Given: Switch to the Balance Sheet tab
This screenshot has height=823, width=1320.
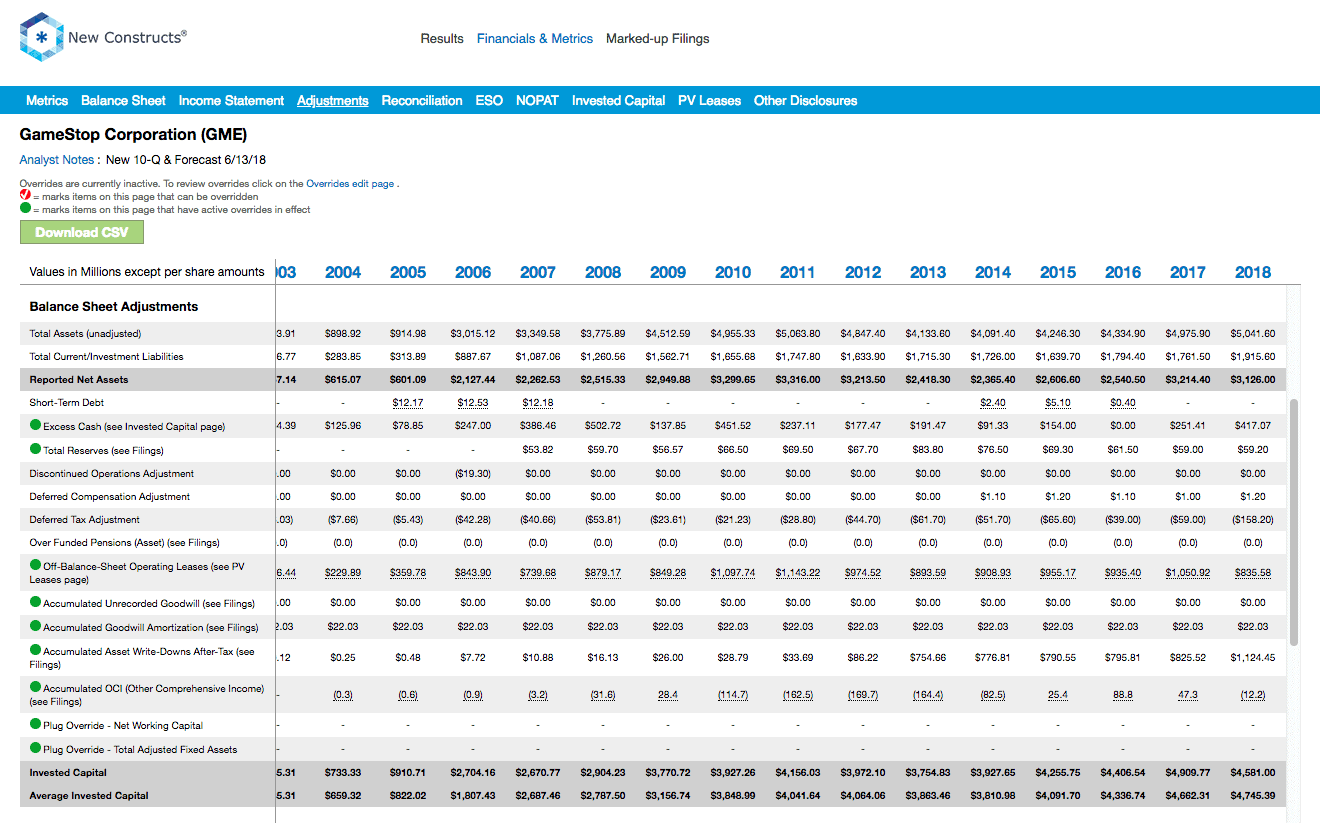Looking at the screenshot, I should 123,101.
